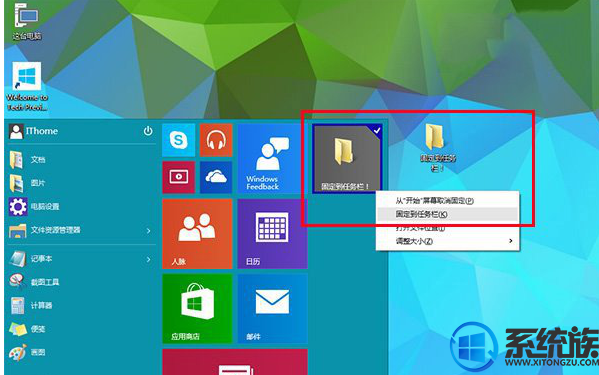Click the power button in Start menu

[x=148, y=131]
